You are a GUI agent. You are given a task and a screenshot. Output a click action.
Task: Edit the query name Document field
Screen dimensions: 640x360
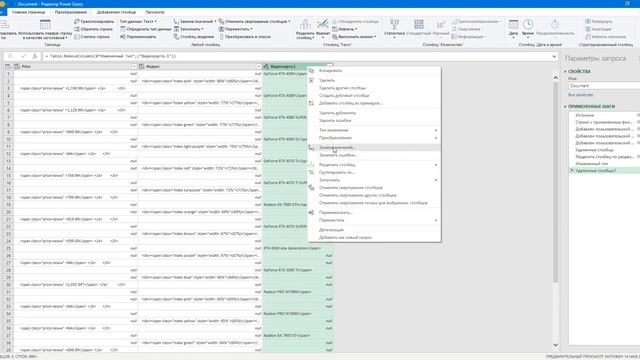pyautogui.click(x=604, y=86)
